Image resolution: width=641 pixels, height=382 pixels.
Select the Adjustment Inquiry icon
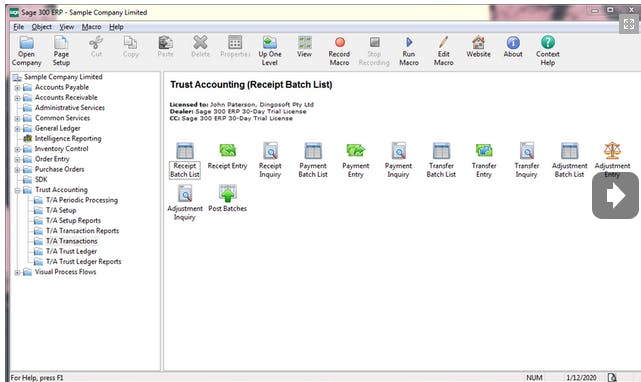185,202
